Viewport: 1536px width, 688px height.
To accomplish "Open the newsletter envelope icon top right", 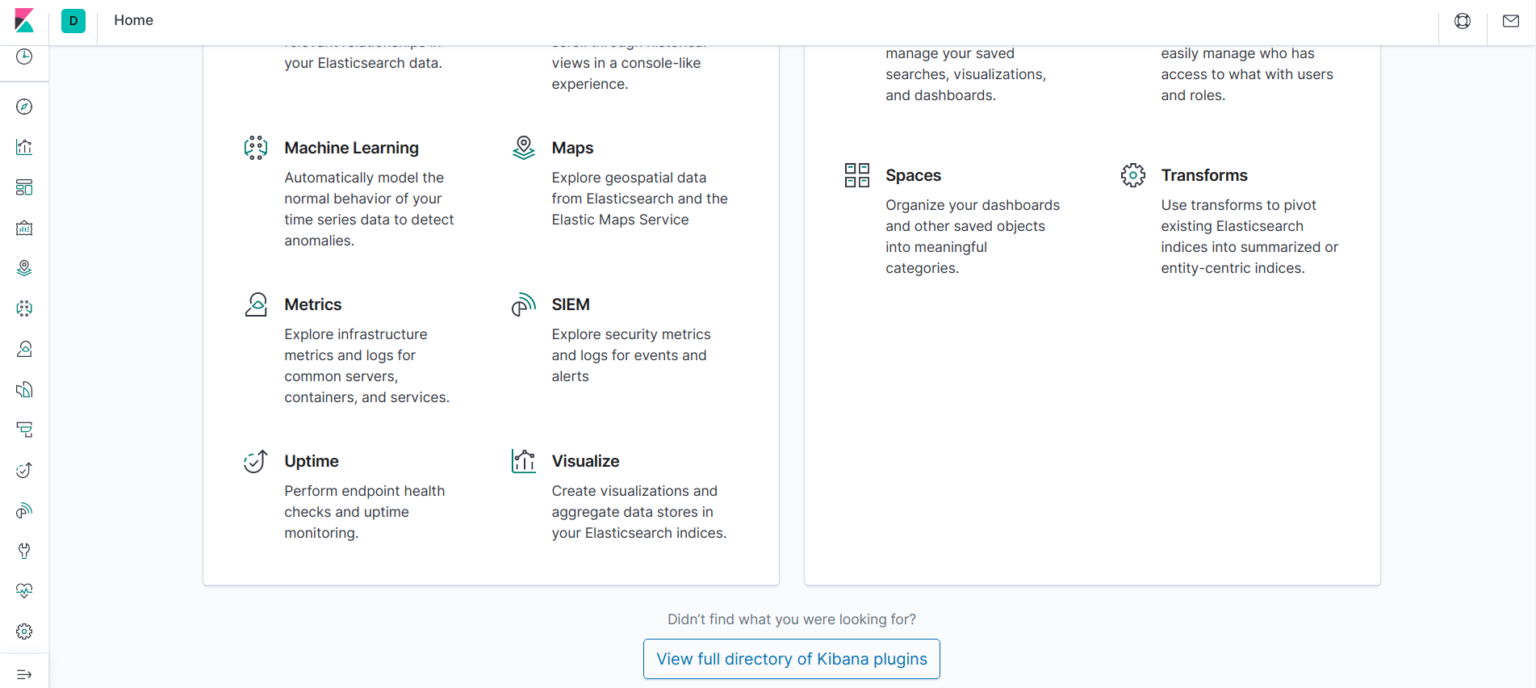I will [1510, 21].
